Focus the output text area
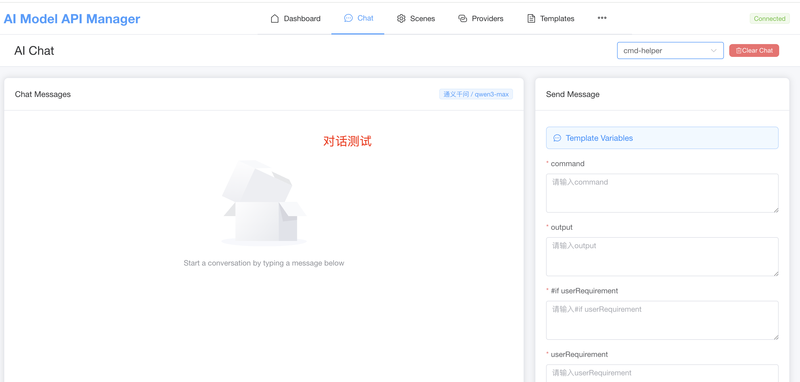Image resolution: width=800 pixels, height=382 pixels. [x=662, y=257]
